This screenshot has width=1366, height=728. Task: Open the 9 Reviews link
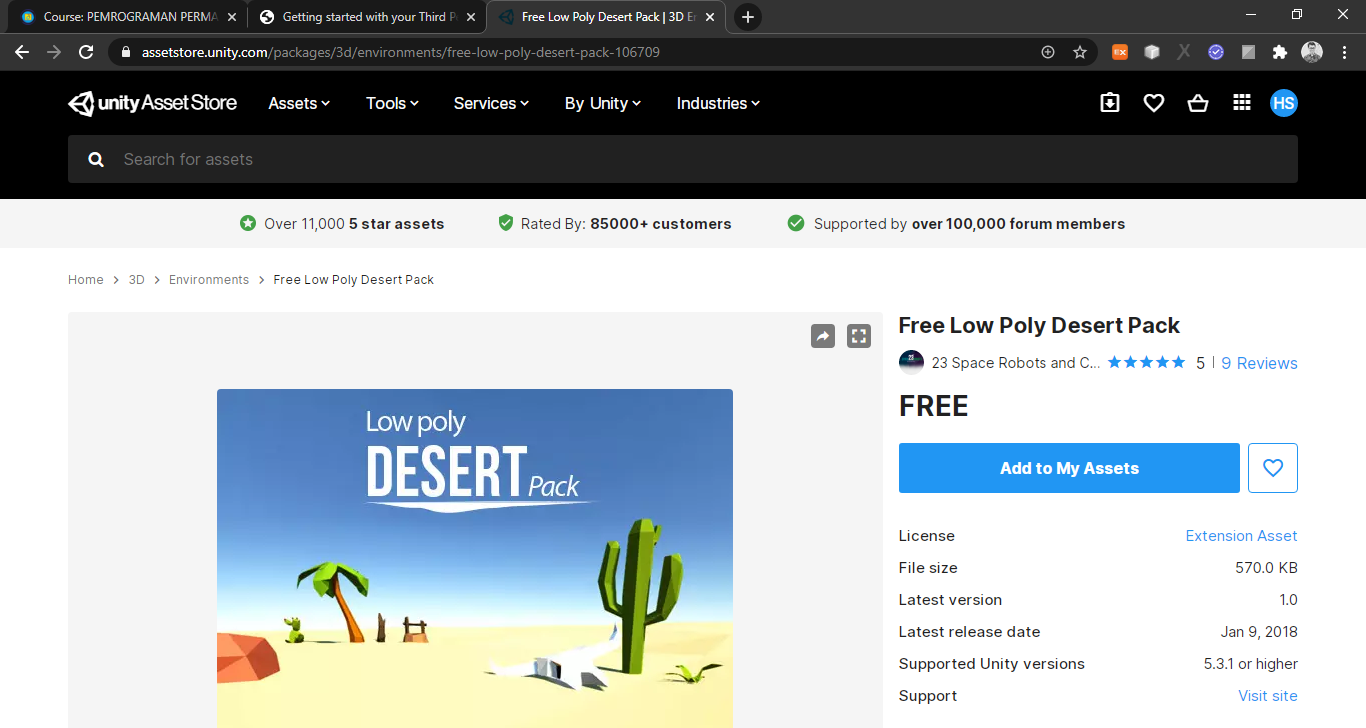1259,363
